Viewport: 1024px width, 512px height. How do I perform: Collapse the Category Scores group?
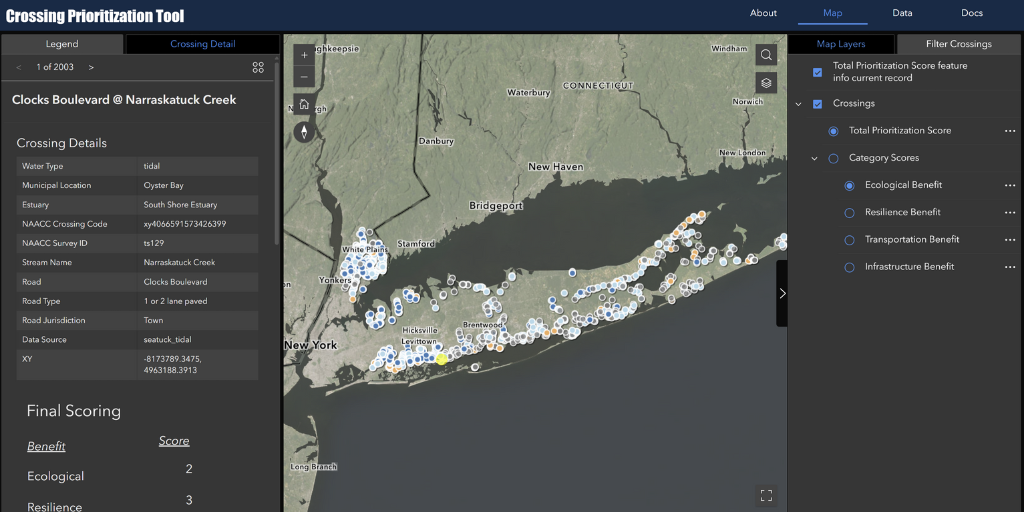pos(814,158)
